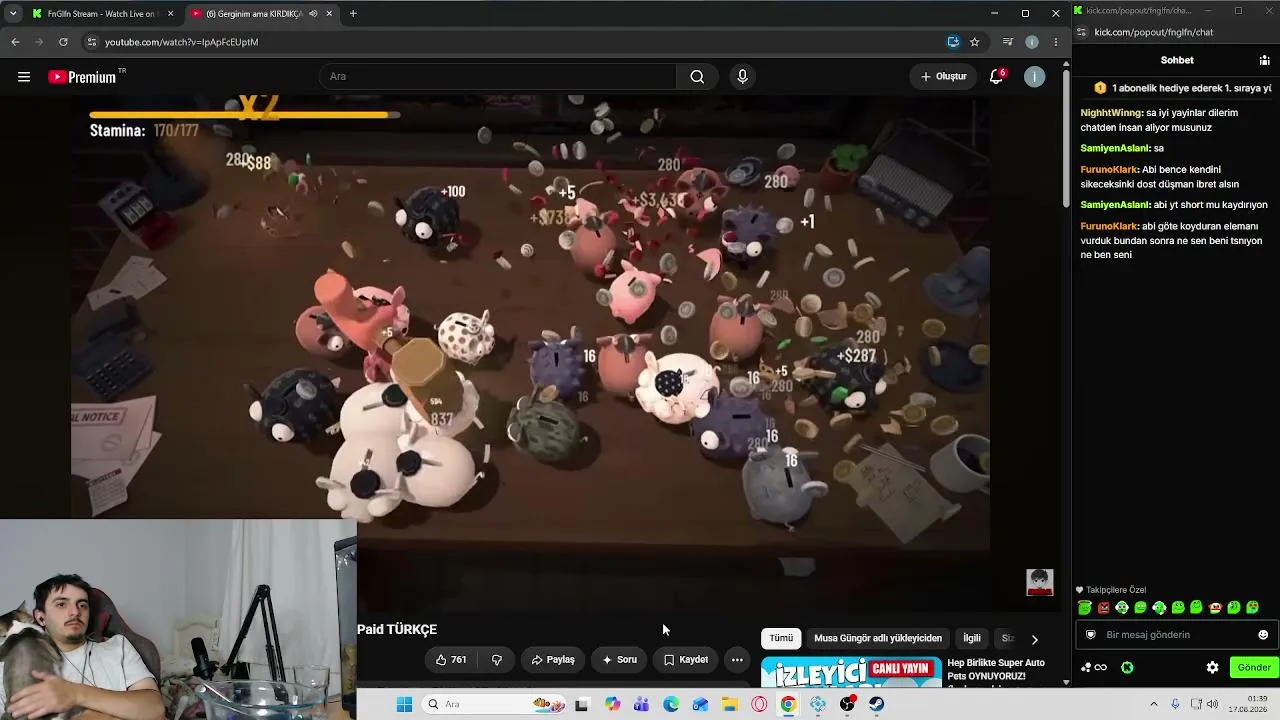Click the first "SamiyenAslanl" username ("sa" message)
Viewport: 1280px width, 720px height.
click(x=1115, y=149)
